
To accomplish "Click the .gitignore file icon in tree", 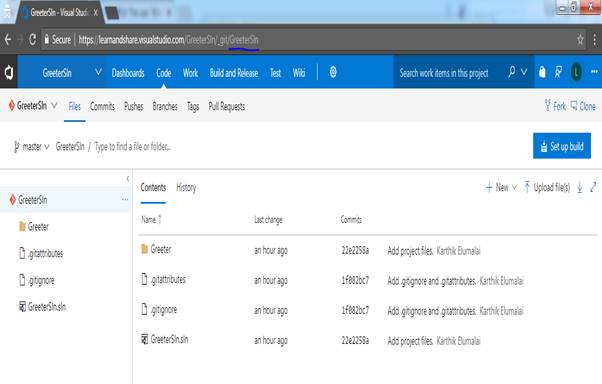I will tap(22, 280).
